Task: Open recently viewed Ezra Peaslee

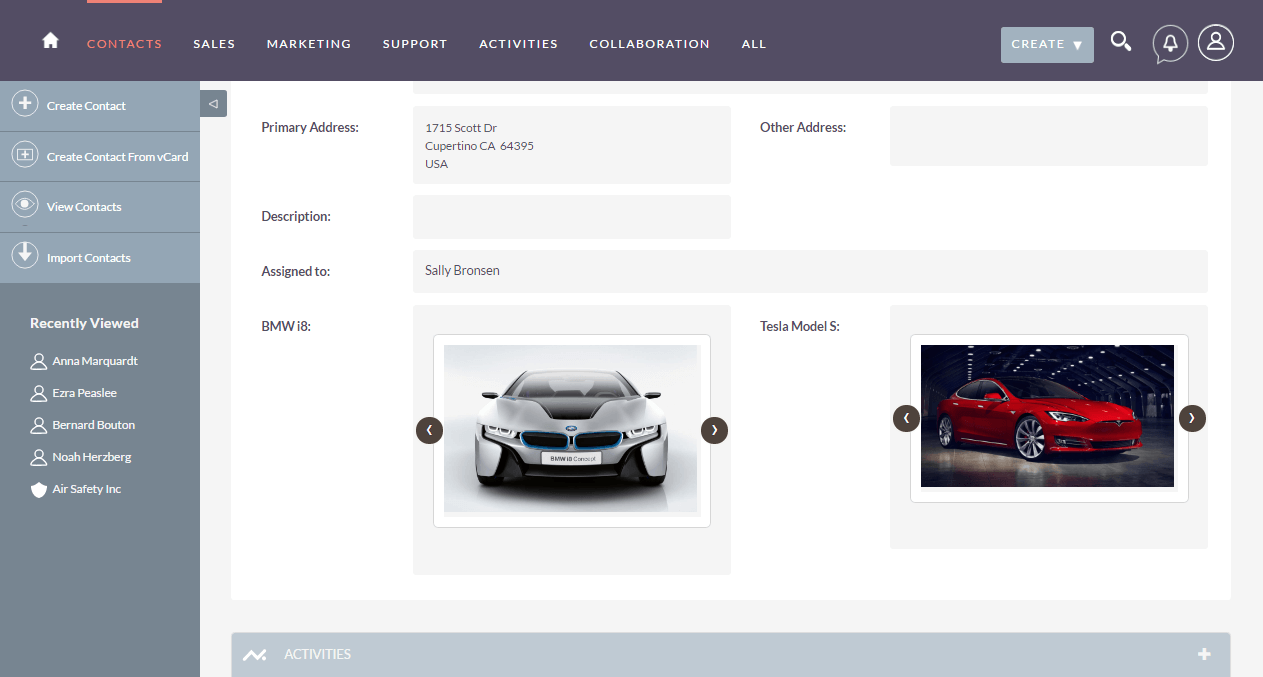Action: pos(85,393)
